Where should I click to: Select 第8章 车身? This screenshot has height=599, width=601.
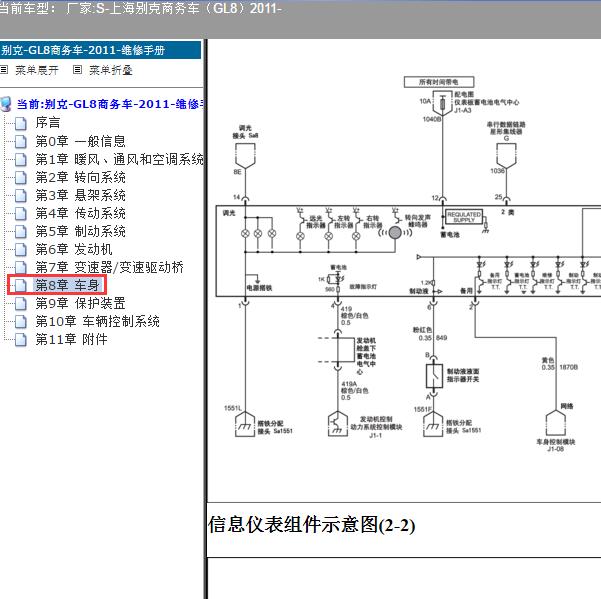click(x=67, y=285)
